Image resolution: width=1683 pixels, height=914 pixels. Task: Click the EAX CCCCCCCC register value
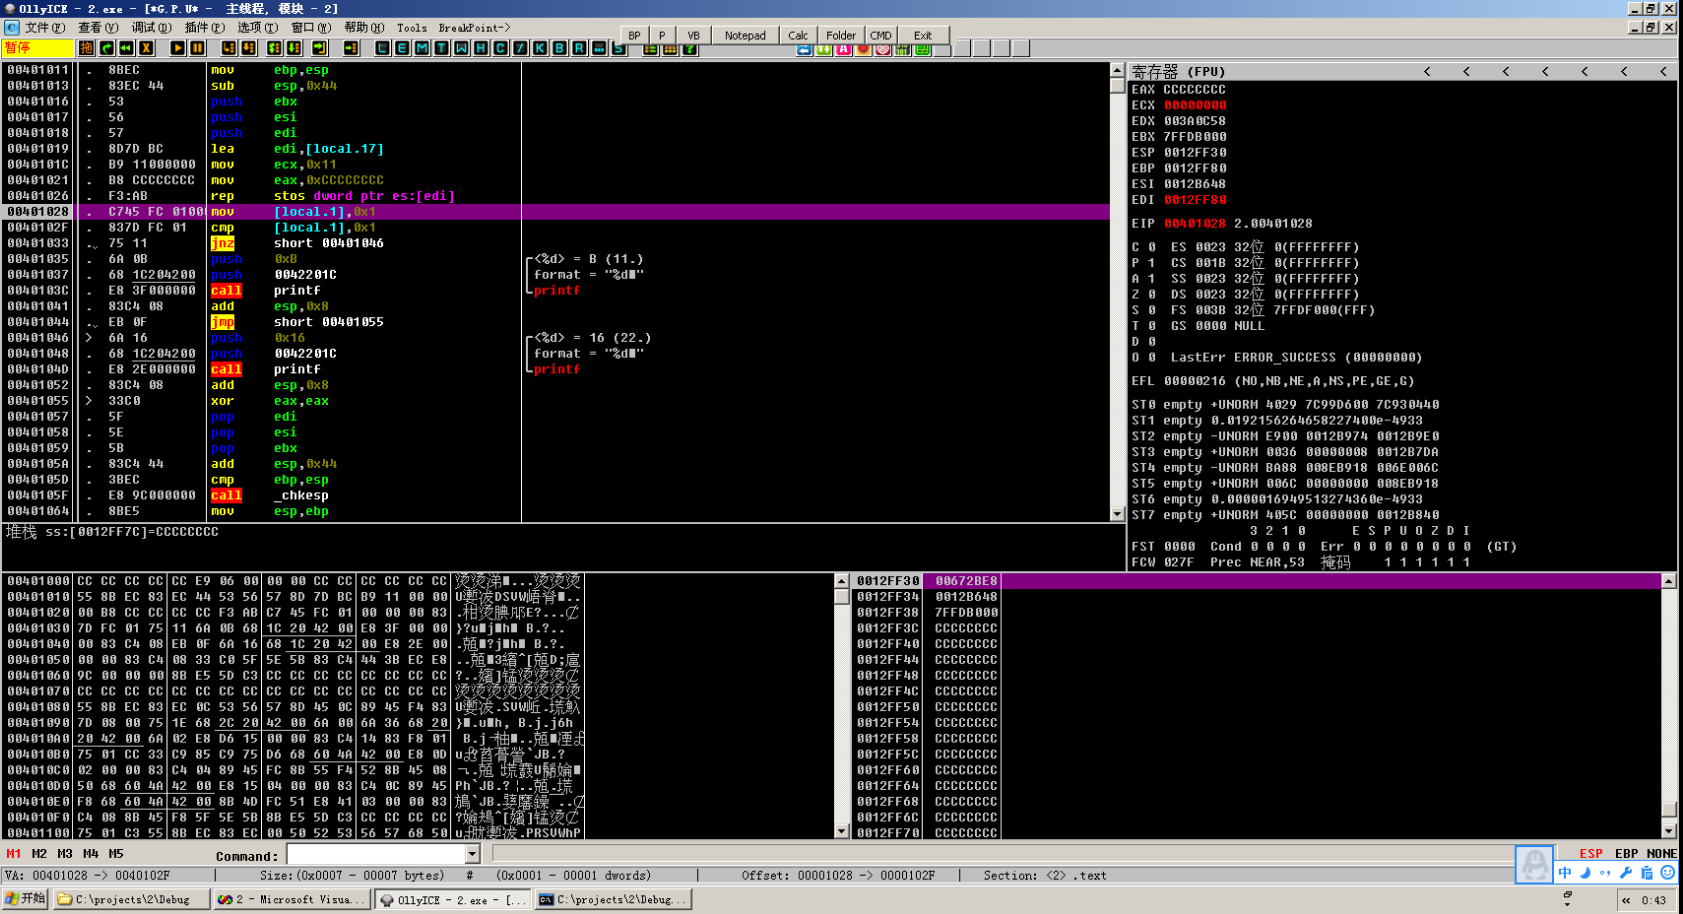pyautogui.click(x=1194, y=89)
